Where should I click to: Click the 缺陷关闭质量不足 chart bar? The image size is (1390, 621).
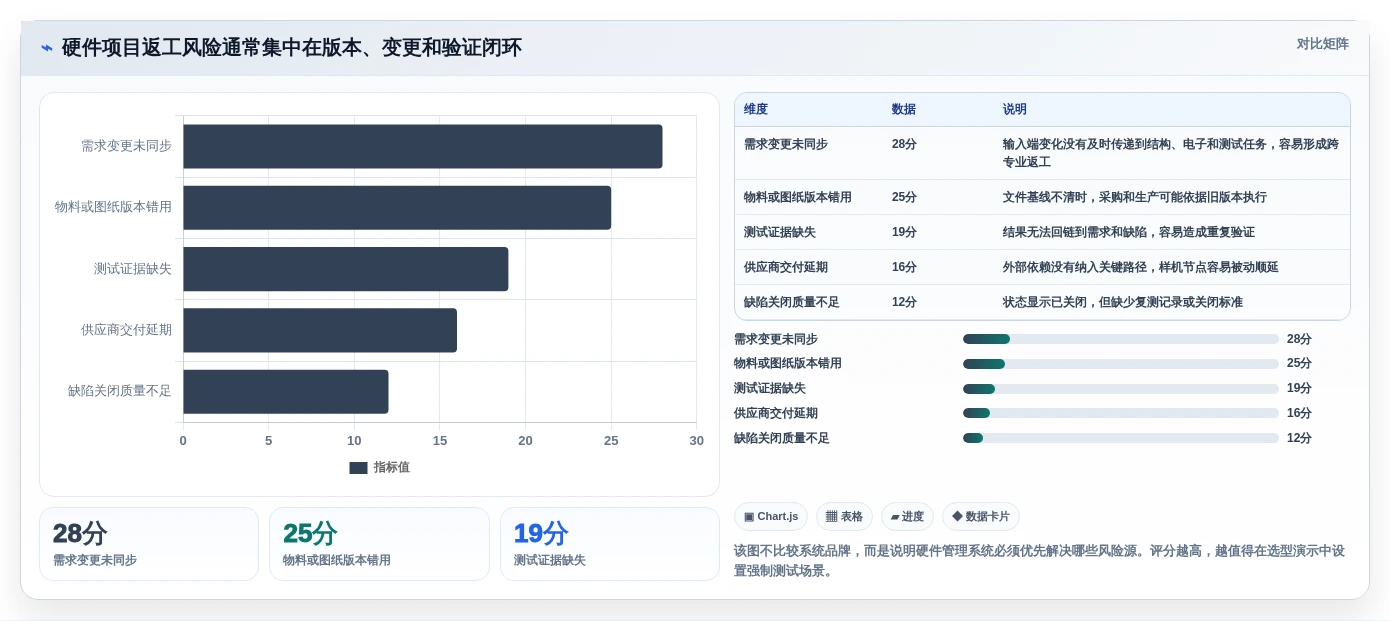285,392
